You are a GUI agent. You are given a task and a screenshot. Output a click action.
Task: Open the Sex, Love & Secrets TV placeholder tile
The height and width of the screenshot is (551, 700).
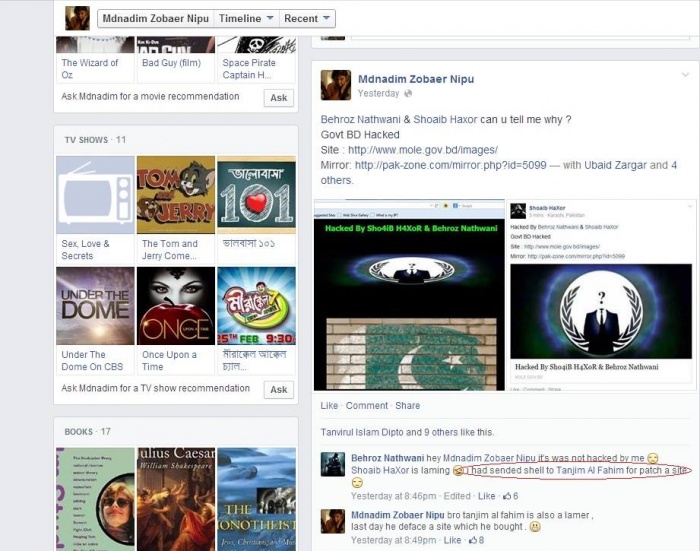click(95, 195)
